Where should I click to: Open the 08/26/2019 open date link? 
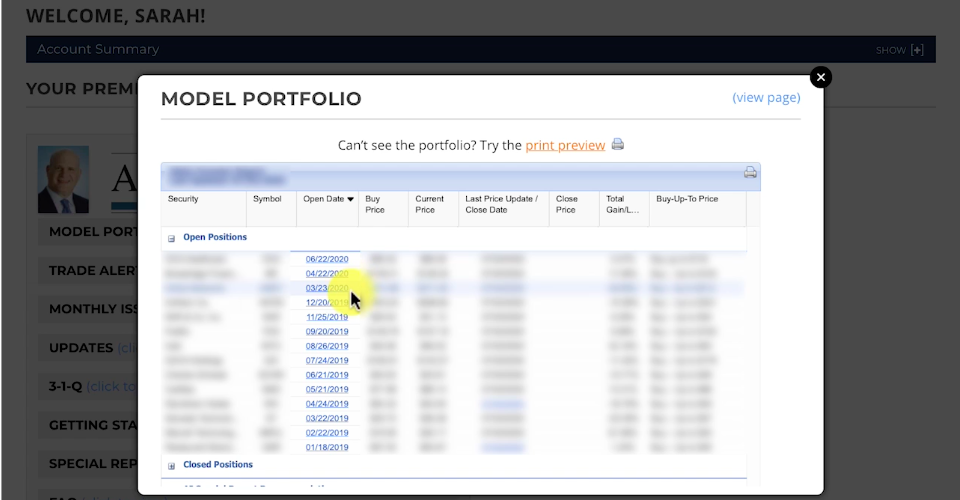327,346
